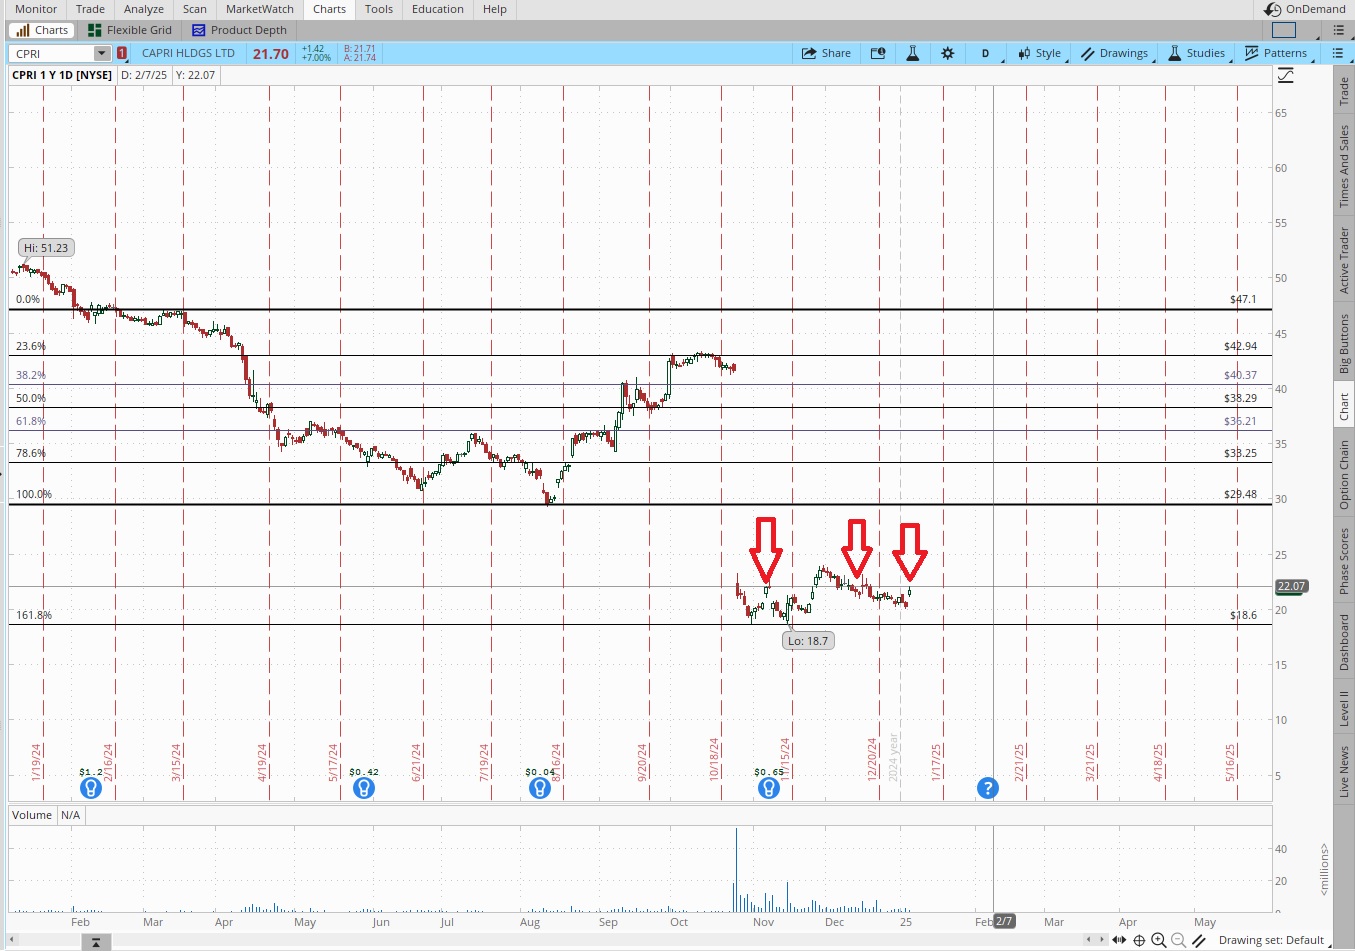Open the Share menu

click(826, 53)
